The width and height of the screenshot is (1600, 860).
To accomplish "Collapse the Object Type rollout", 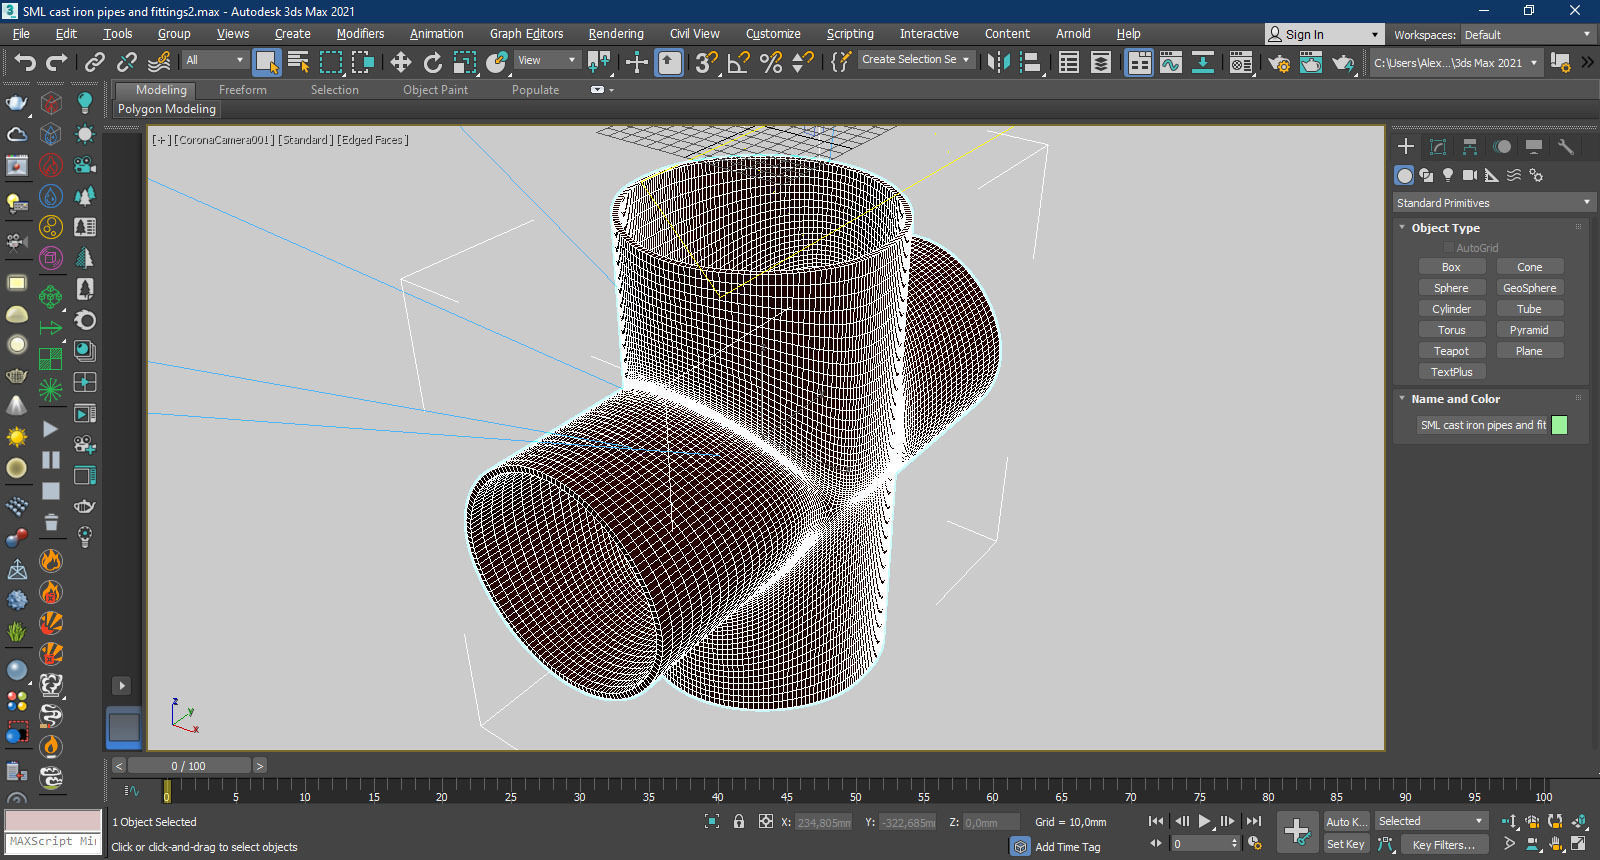I will (x=1445, y=228).
